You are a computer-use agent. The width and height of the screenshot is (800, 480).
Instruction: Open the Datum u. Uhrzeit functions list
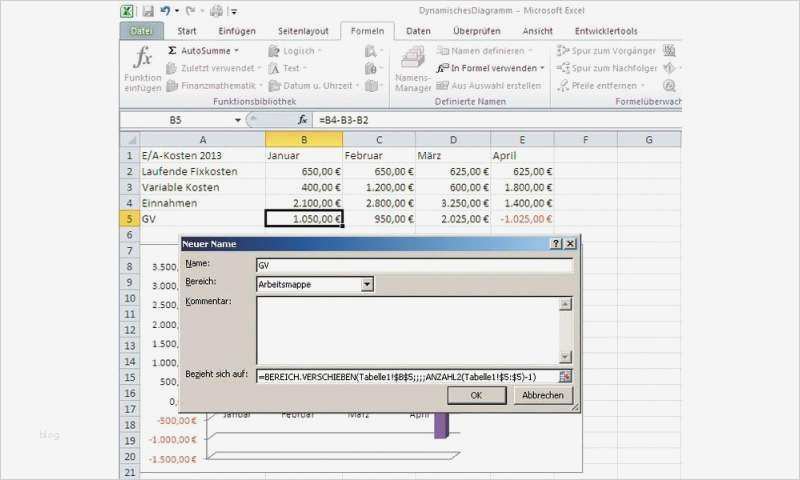coord(313,86)
